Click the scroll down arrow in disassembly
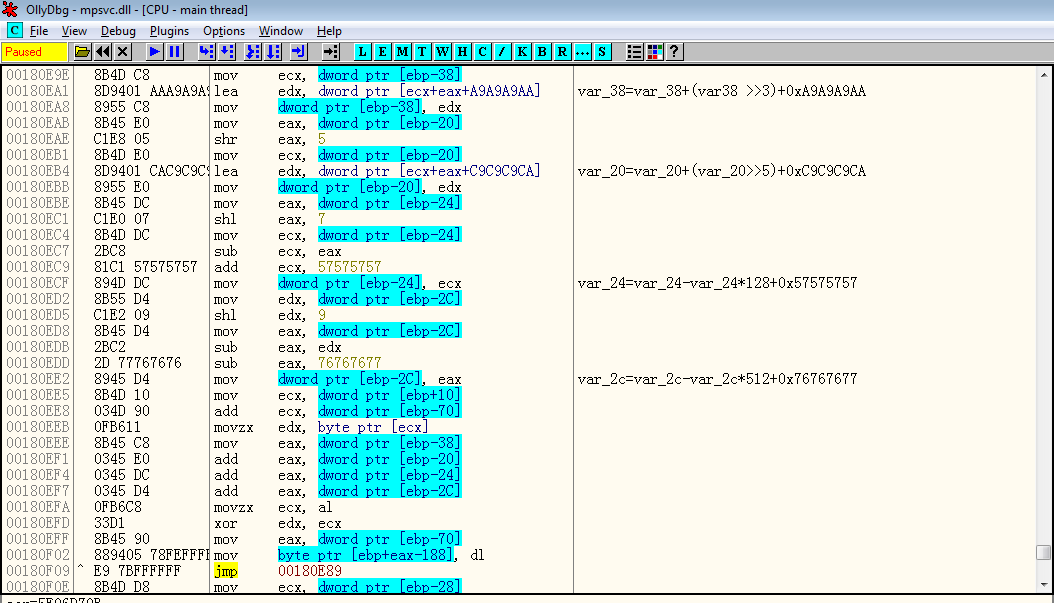Viewport: 1054px width, 603px height. coord(1044,585)
